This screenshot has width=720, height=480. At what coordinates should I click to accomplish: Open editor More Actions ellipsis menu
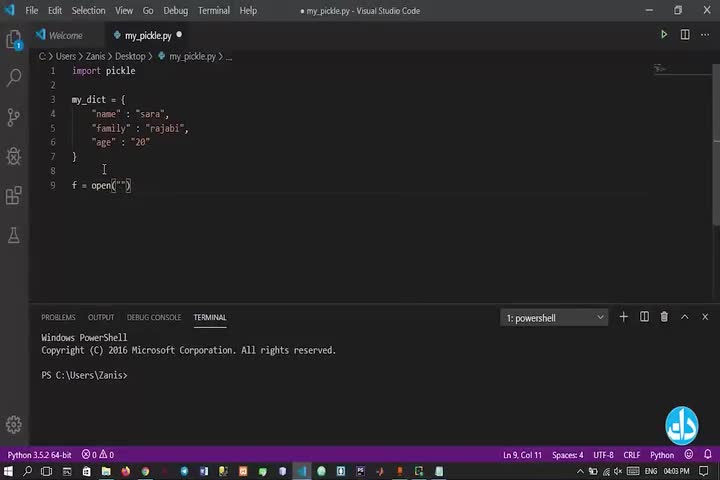[x=705, y=35]
